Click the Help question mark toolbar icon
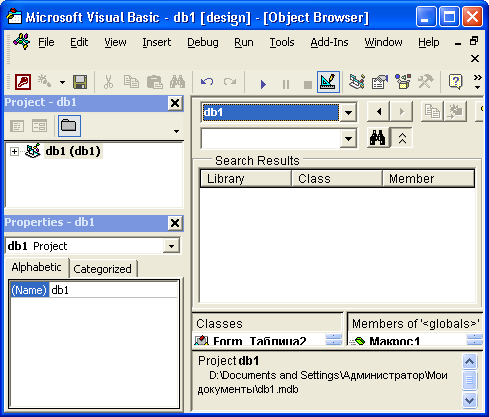Screen dimensions: 489x417 (455, 82)
